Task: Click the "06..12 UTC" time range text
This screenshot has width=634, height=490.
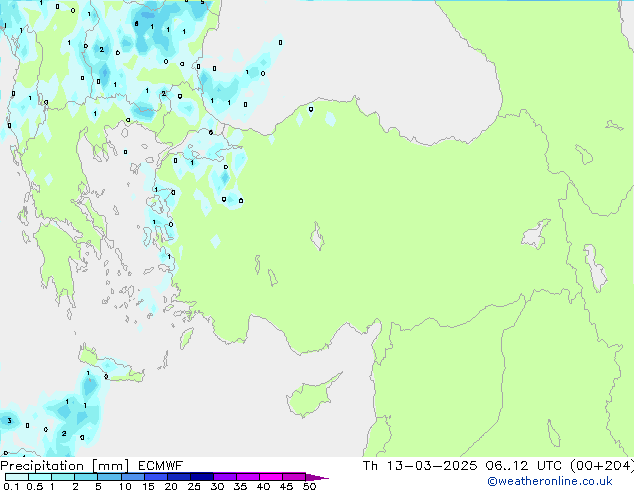Action: click(x=523, y=466)
